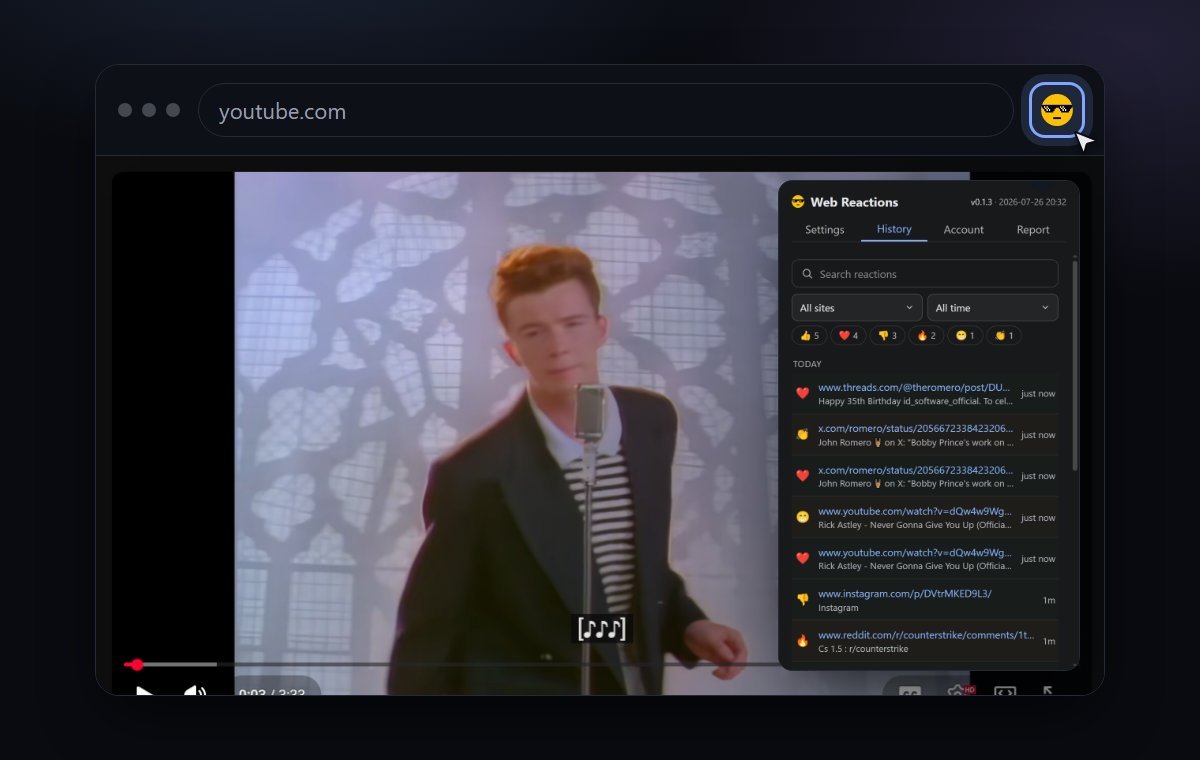Click into the Search reactions field

pyautogui.click(x=925, y=274)
